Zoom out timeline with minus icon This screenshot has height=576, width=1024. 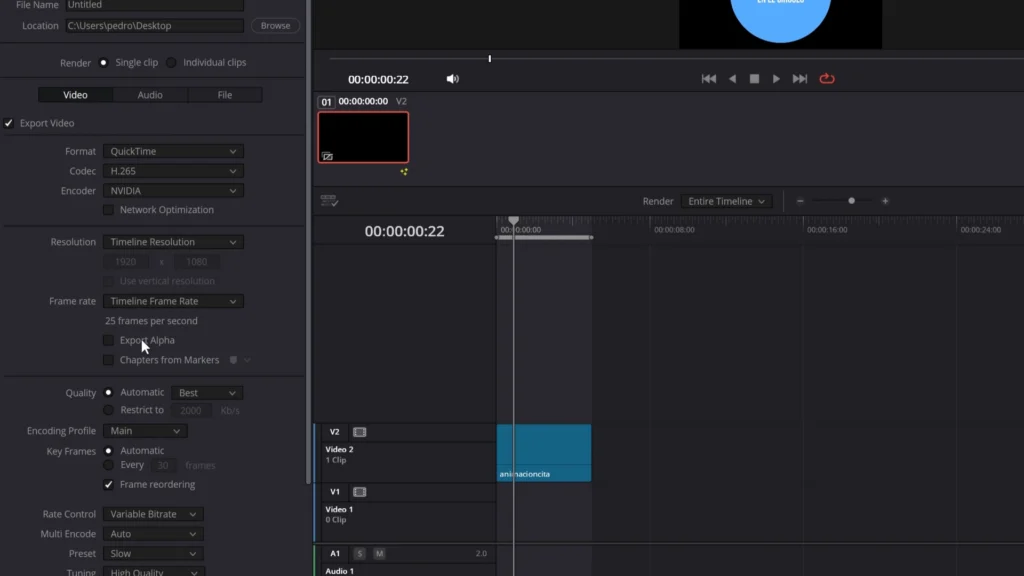point(800,201)
